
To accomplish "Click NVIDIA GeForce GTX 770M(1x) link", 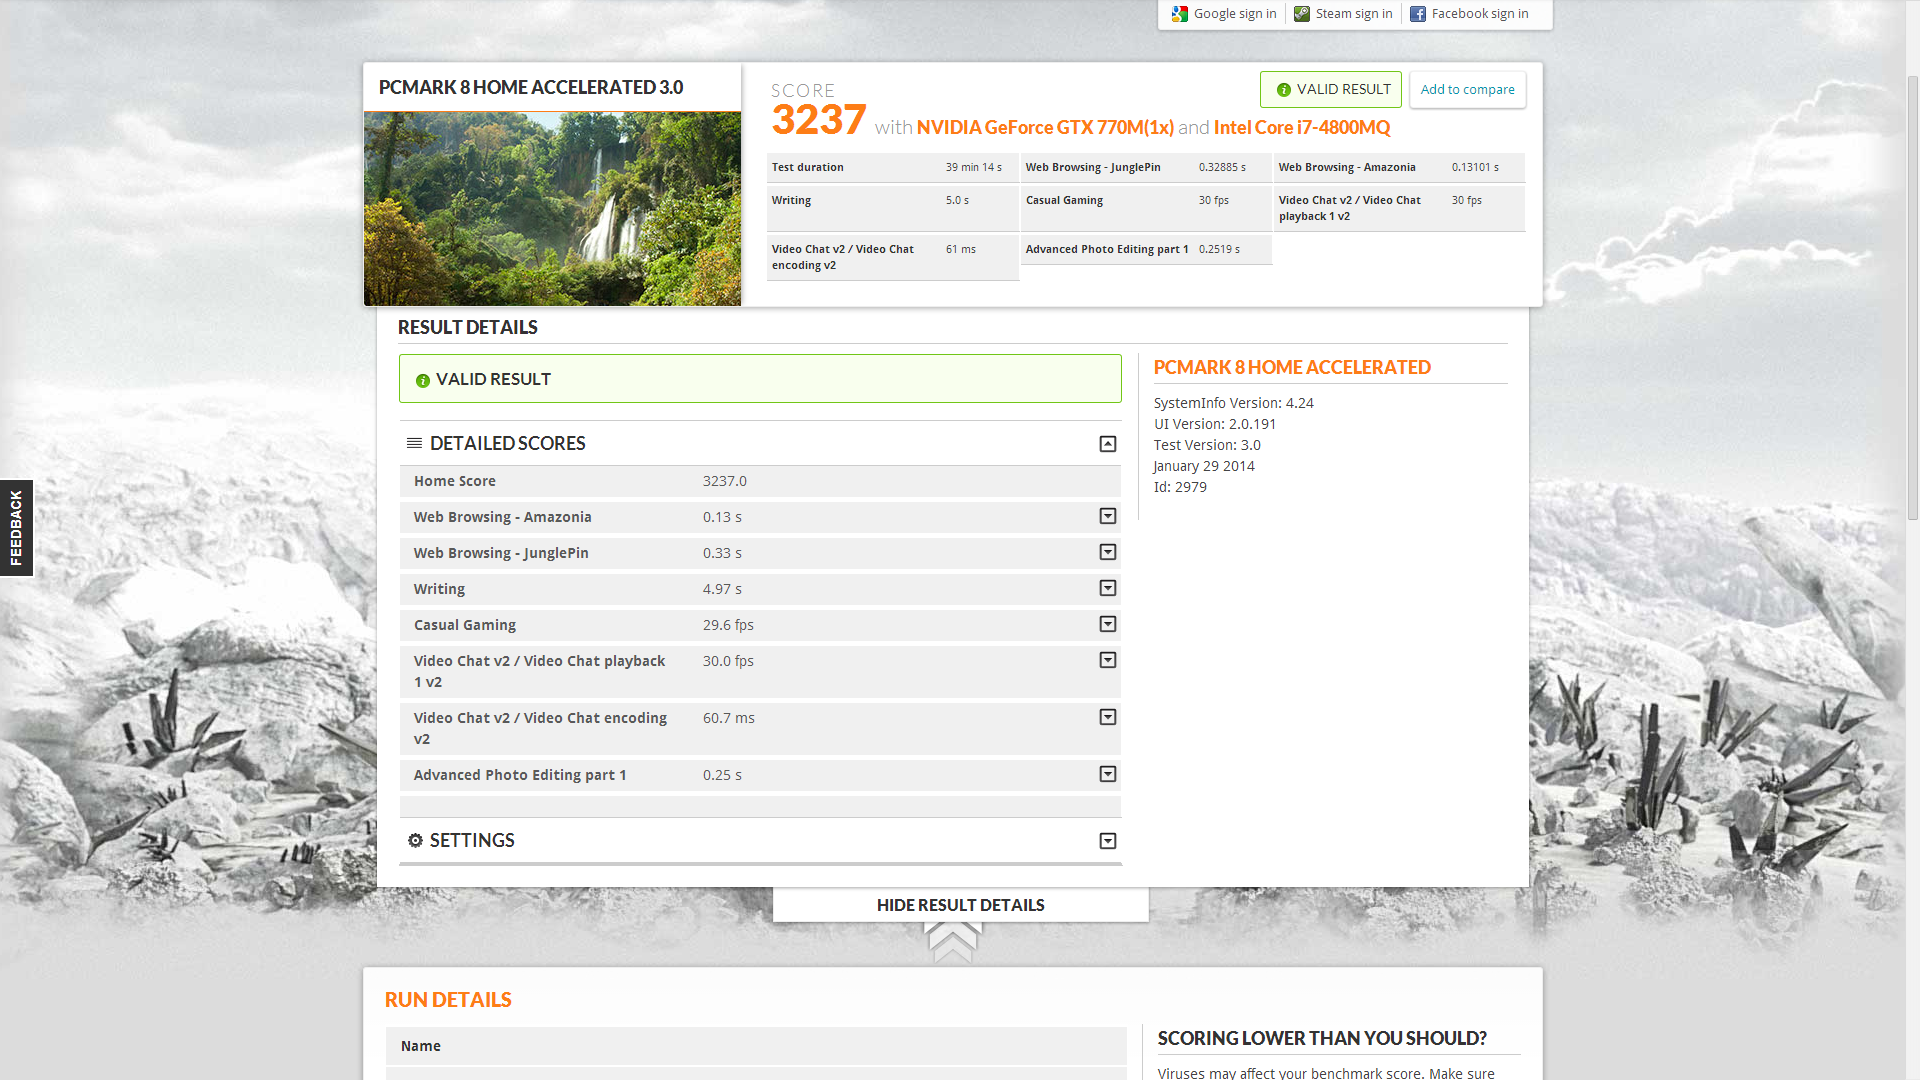I will pos(1045,128).
